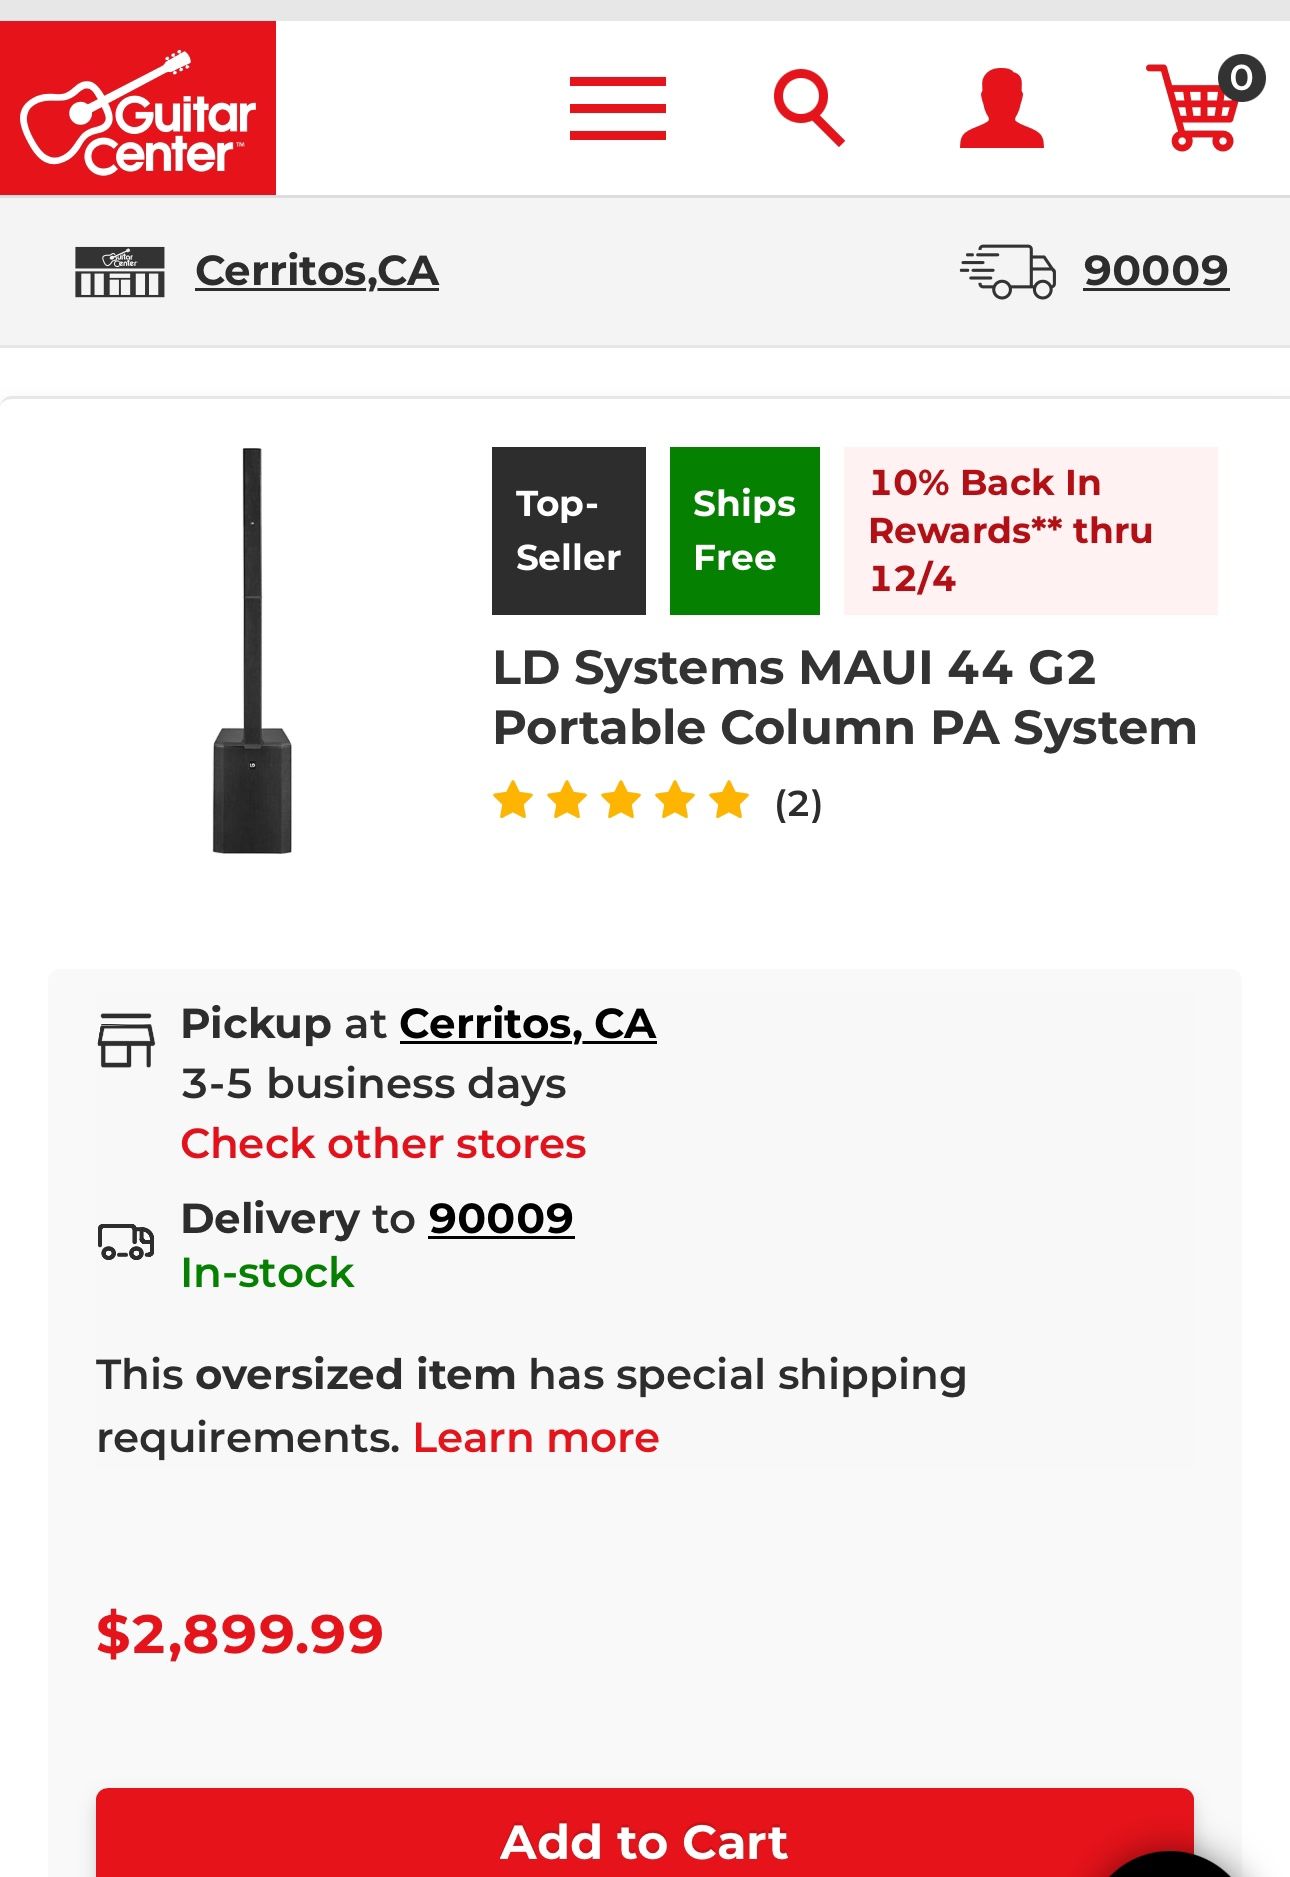Open the Learn more shipping link

click(x=536, y=1437)
